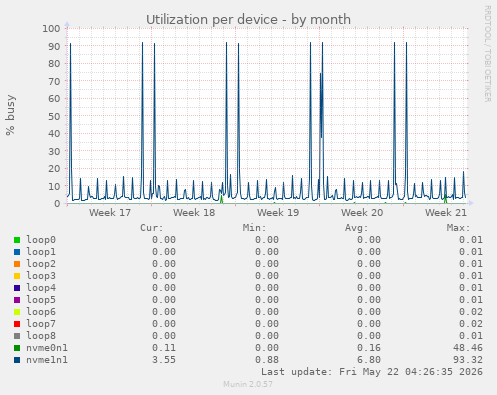This screenshot has width=497, height=395.
Task: Select the loop4 legend label
Action: [41, 288]
